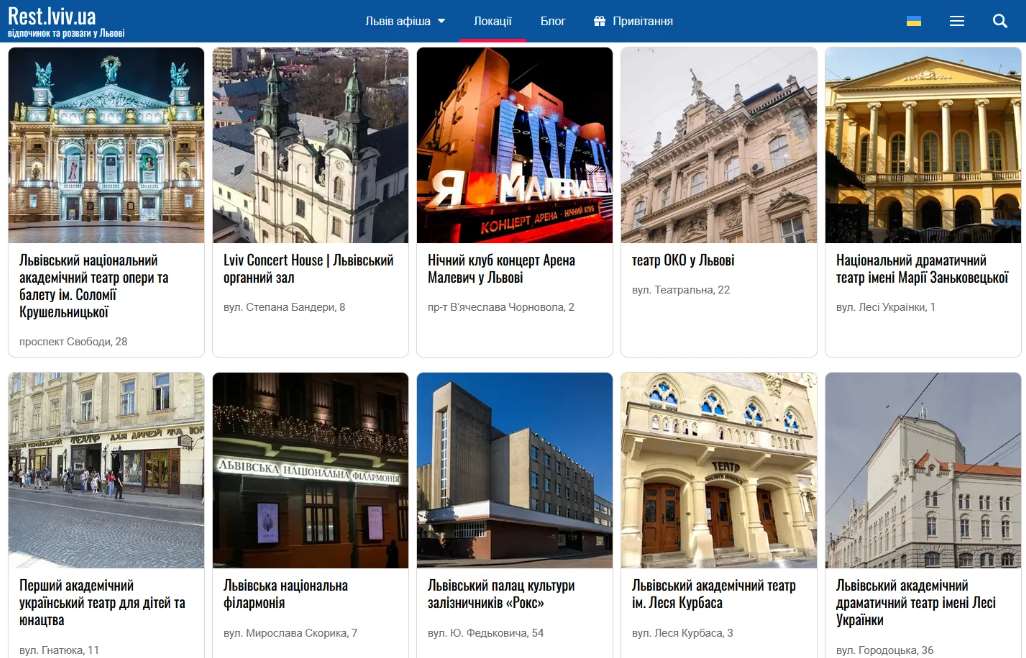
Task: Open the Палац культури залізничників «Рокс» photo
Action: 514,470
